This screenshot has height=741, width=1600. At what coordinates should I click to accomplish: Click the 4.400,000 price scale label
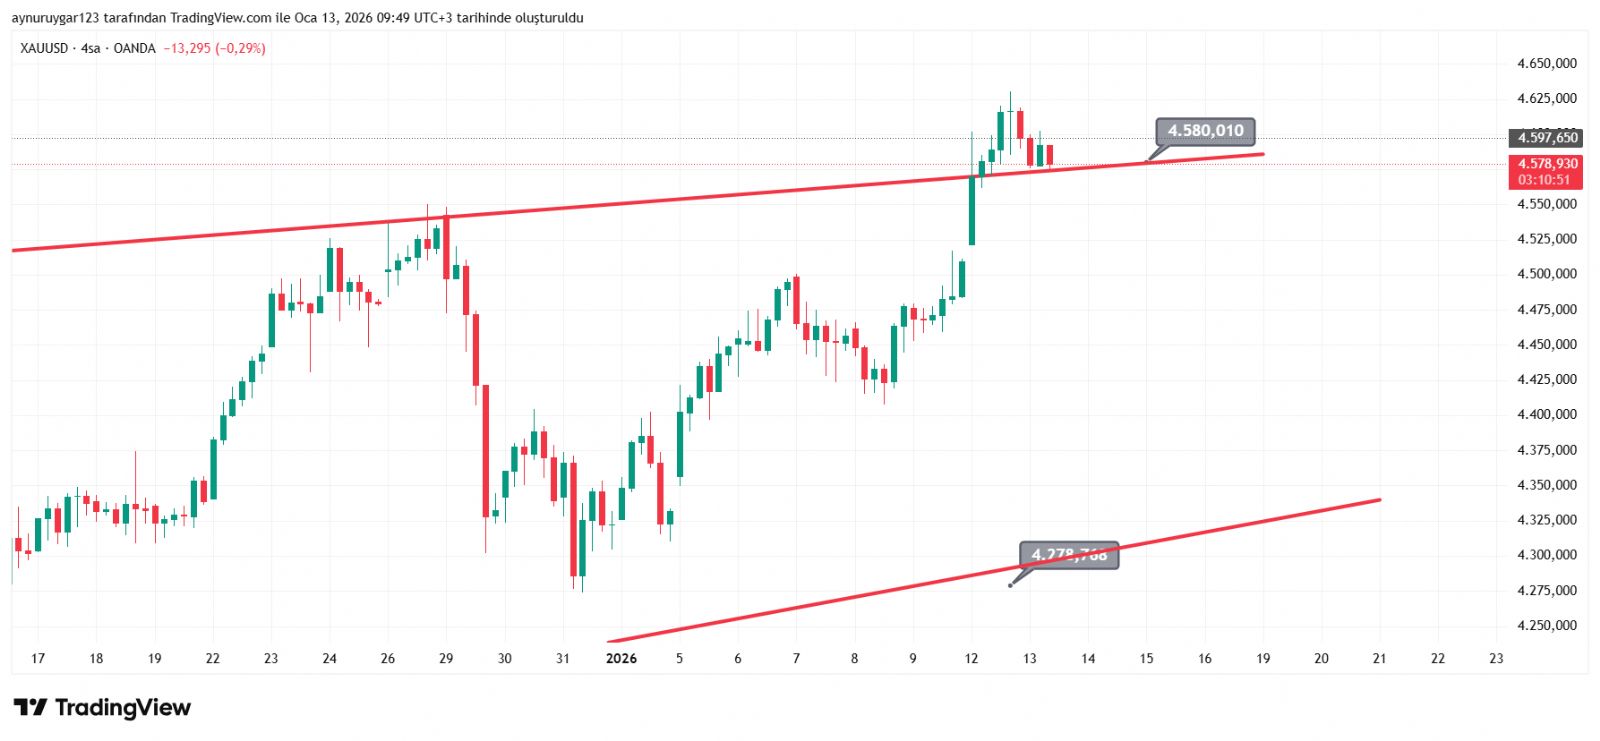(x=1546, y=414)
